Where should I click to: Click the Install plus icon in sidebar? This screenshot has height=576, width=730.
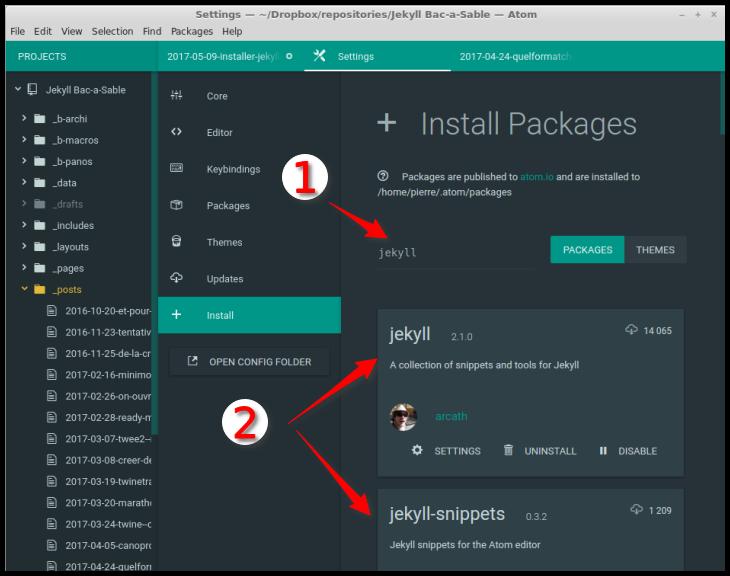pos(176,315)
